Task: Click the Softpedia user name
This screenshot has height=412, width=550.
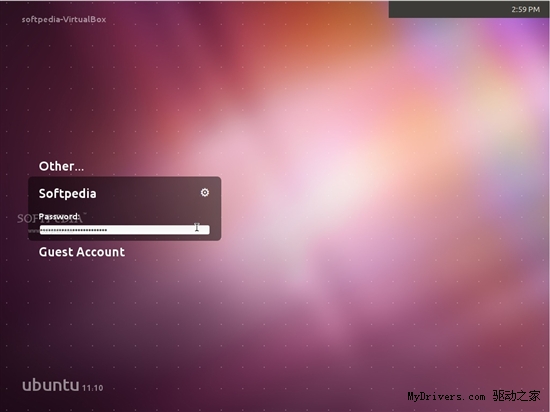Action: [67, 194]
